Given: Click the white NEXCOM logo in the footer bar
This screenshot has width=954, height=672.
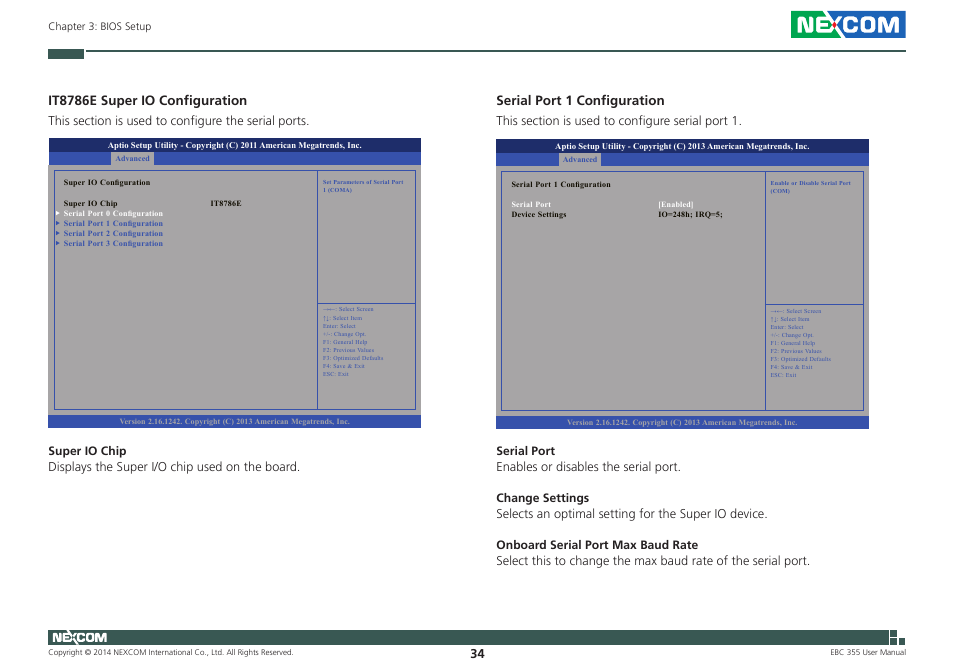Looking at the screenshot, I should (x=79, y=637).
